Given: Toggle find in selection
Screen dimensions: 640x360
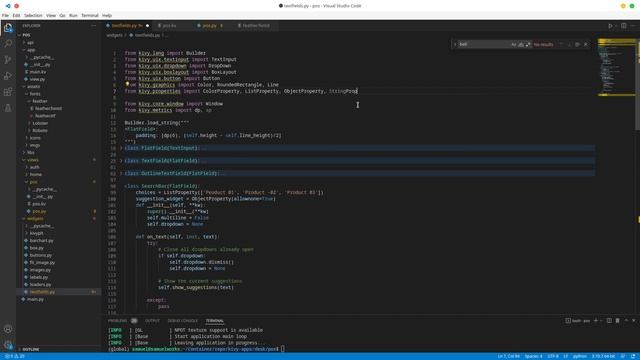Looking at the screenshot, I should [577, 44].
